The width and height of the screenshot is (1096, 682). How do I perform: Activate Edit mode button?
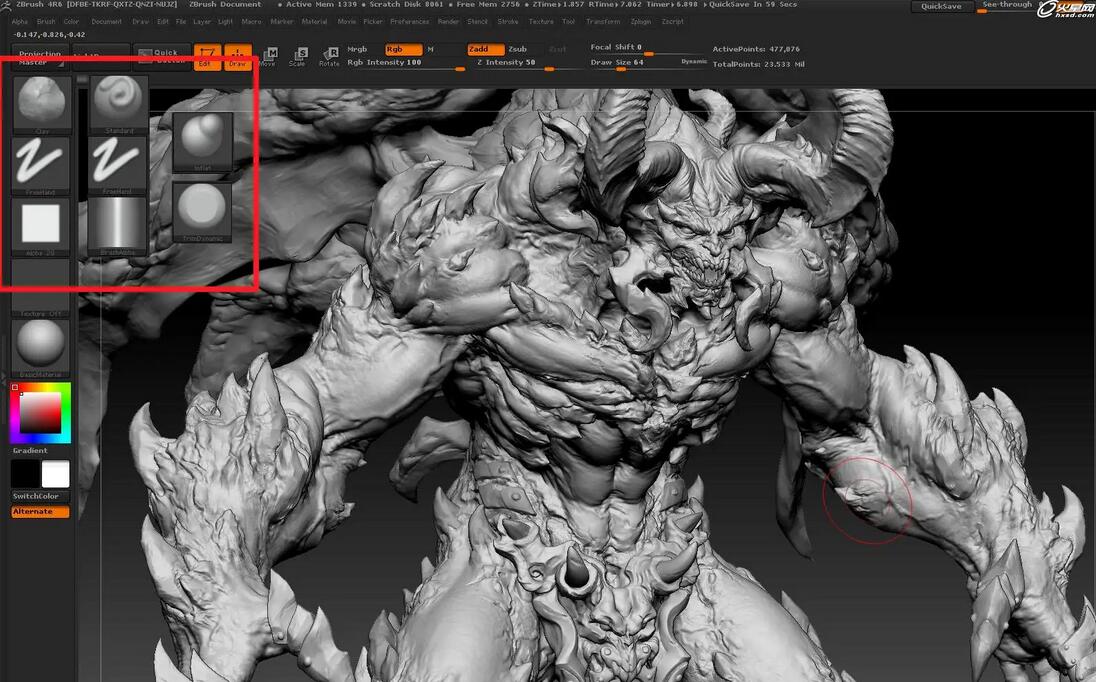[207, 57]
